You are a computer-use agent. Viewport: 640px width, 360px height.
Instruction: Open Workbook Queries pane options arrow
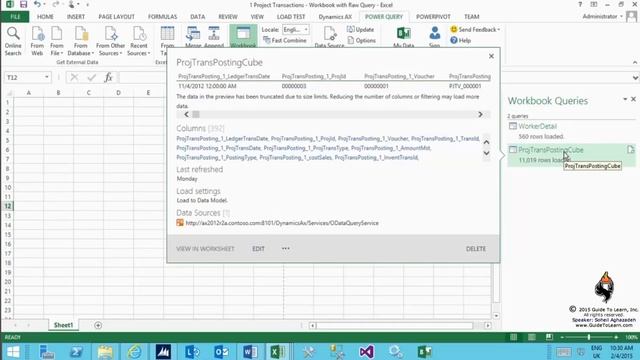625,99
